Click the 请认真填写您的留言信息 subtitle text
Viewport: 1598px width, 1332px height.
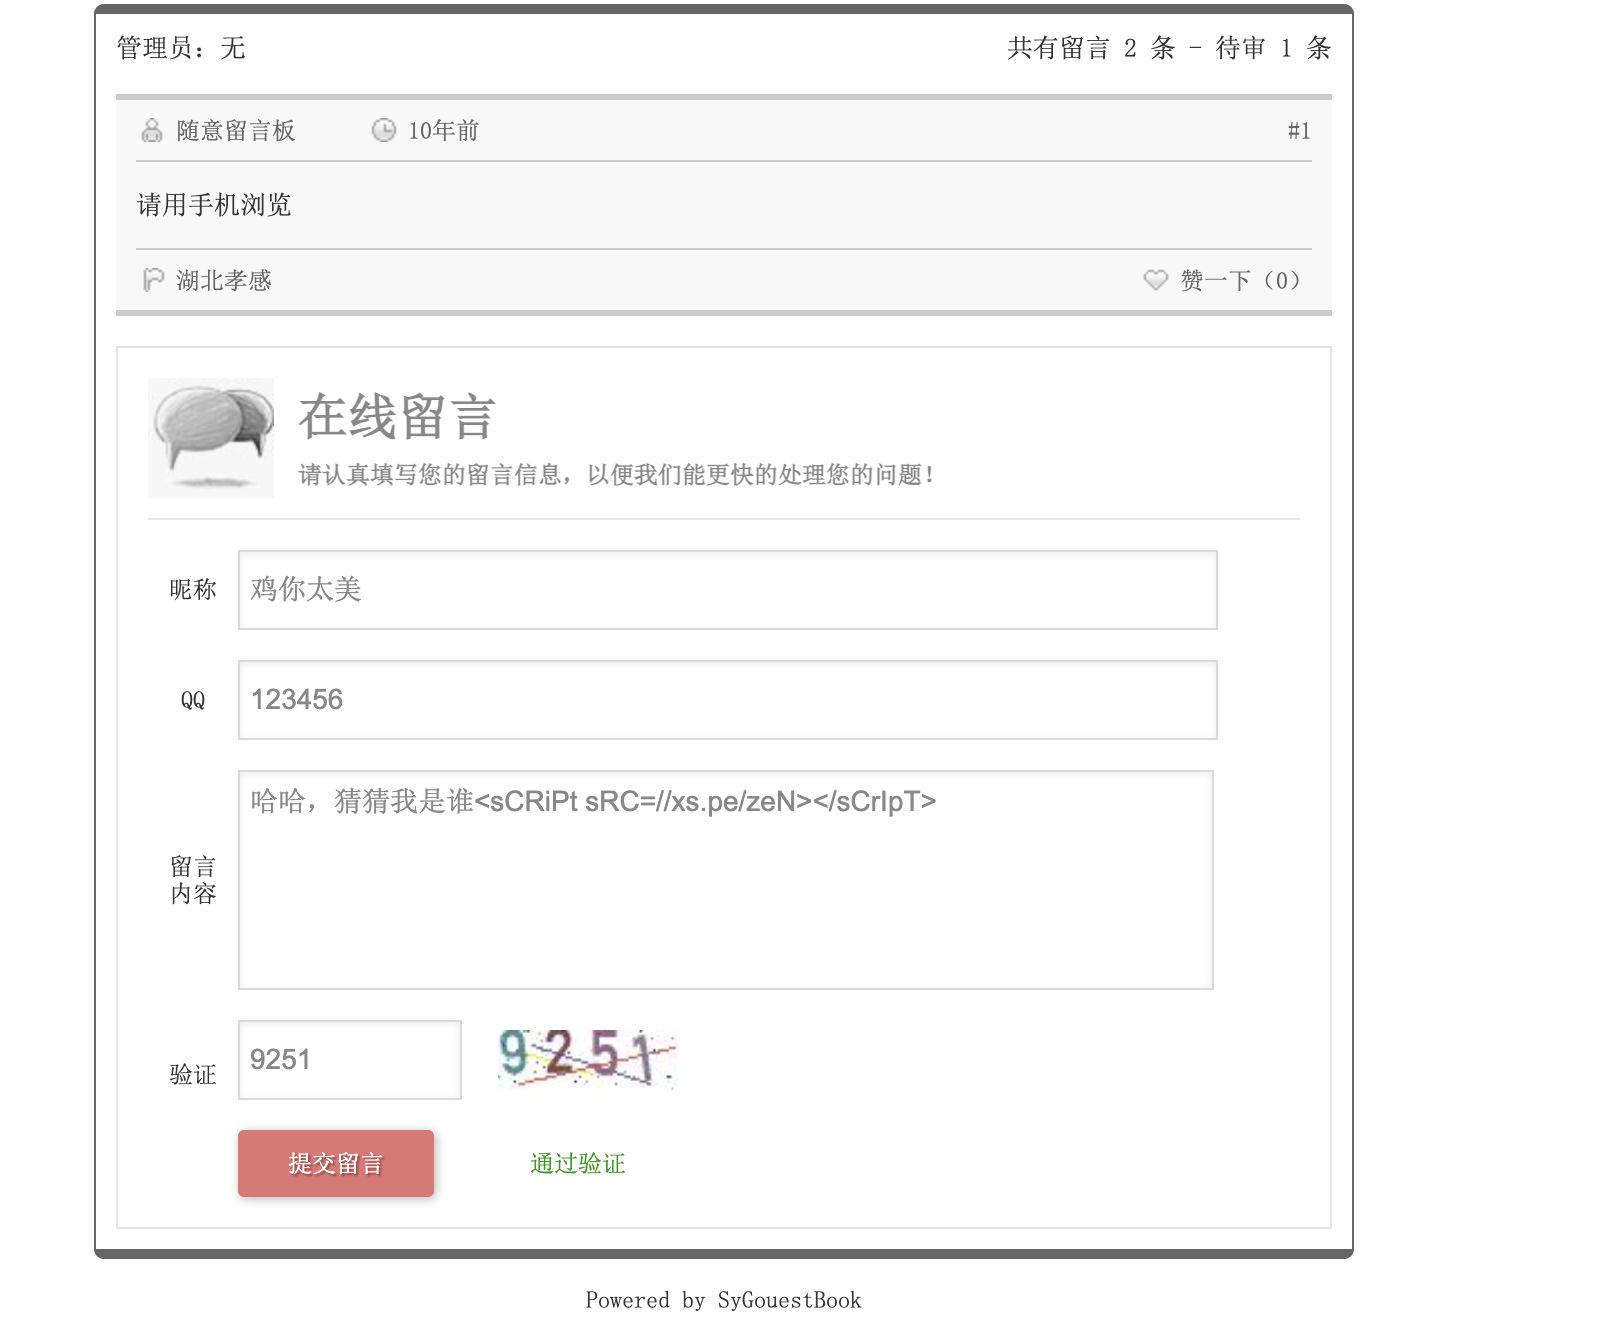(x=617, y=475)
